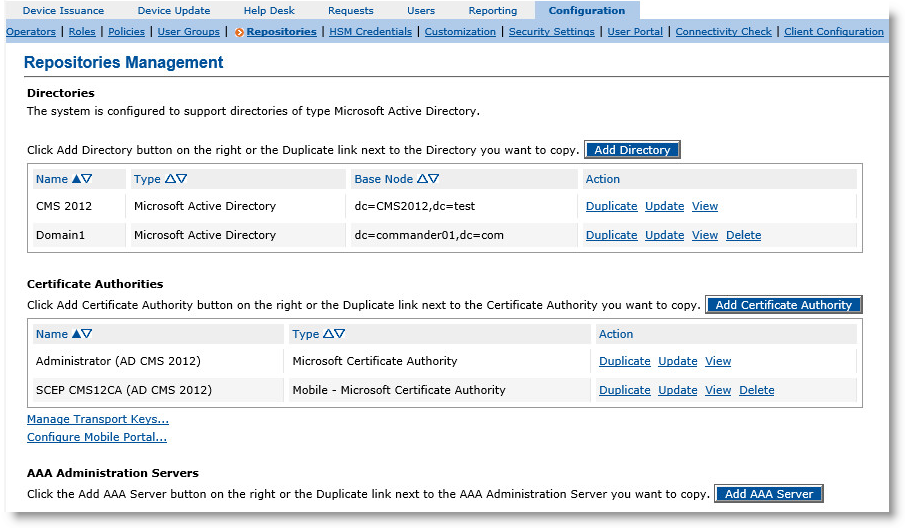Image resolution: width=905 pixels, height=528 pixels.
Task: Open the Device Issuance tab
Action: pos(63,11)
